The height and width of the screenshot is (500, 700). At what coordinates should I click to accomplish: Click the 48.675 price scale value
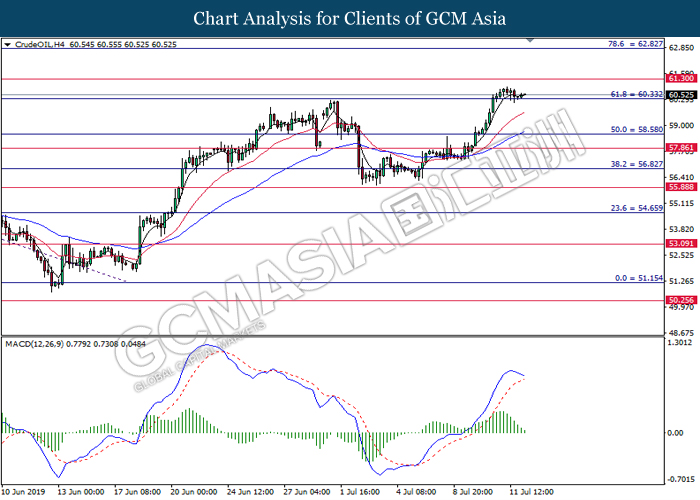tap(682, 333)
